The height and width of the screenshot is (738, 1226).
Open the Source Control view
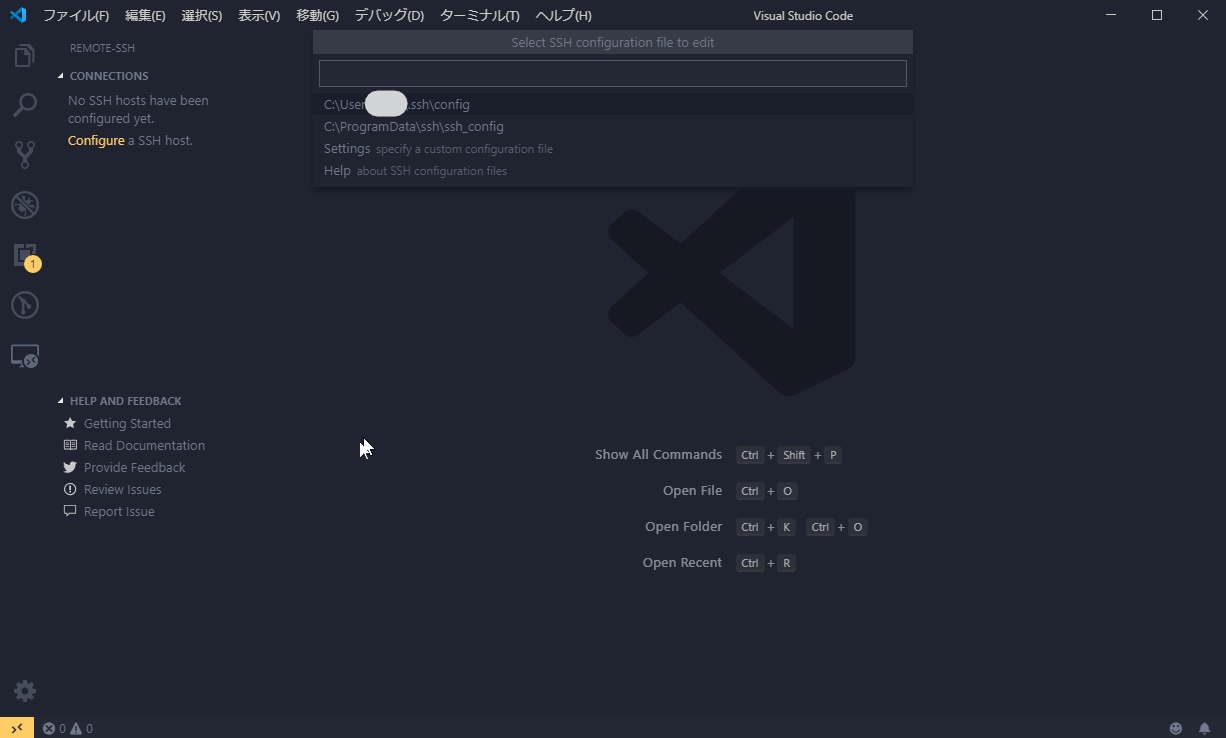coord(24,155)
